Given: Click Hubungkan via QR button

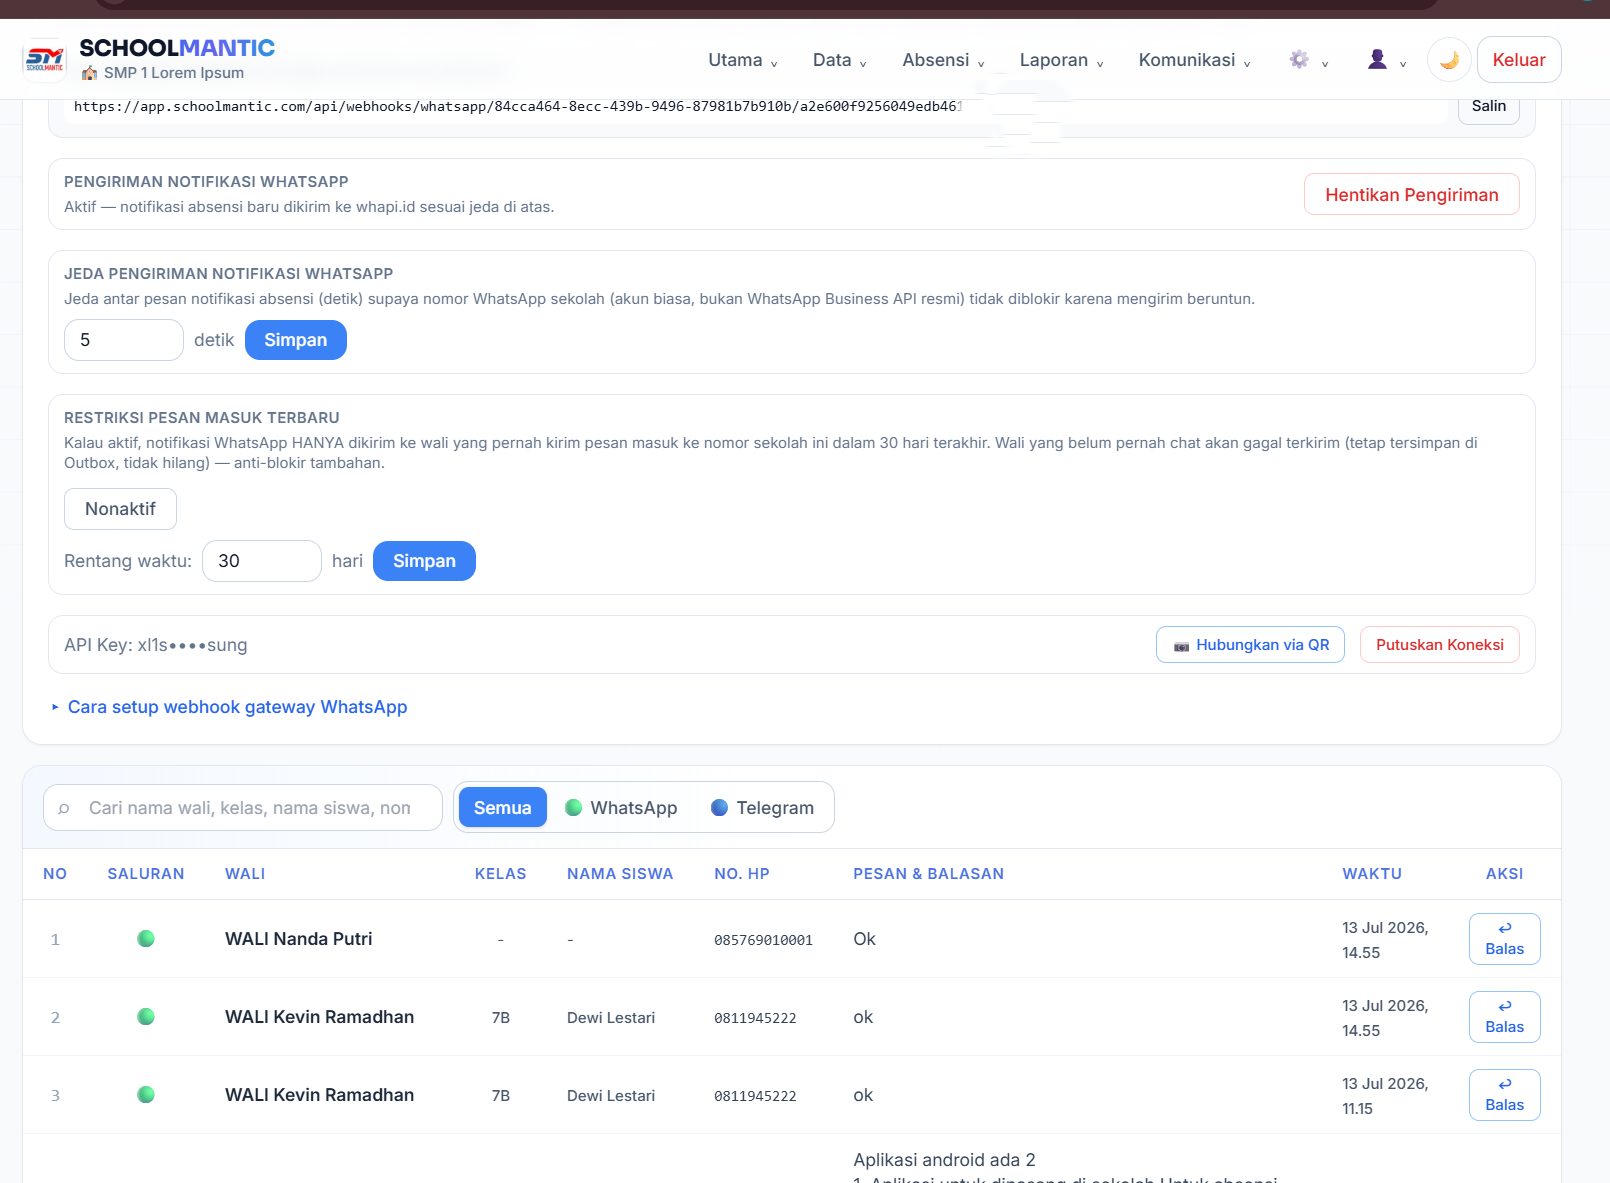Looking at the screenshot, I should click(x=1250, y=645).
